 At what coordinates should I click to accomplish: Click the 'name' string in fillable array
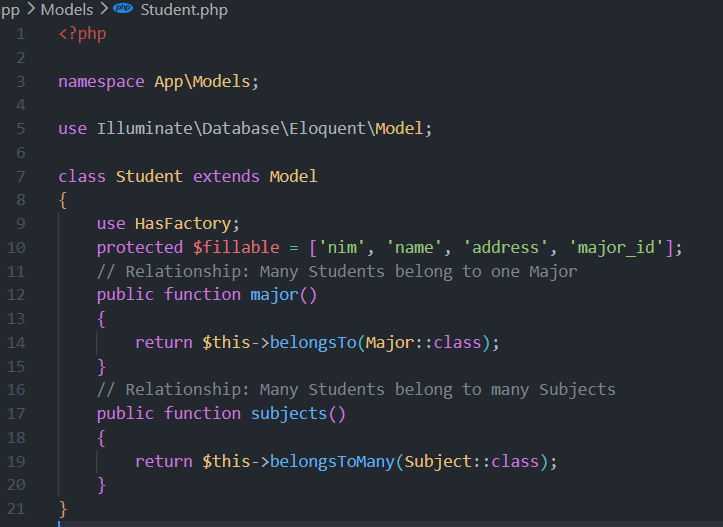414,248
